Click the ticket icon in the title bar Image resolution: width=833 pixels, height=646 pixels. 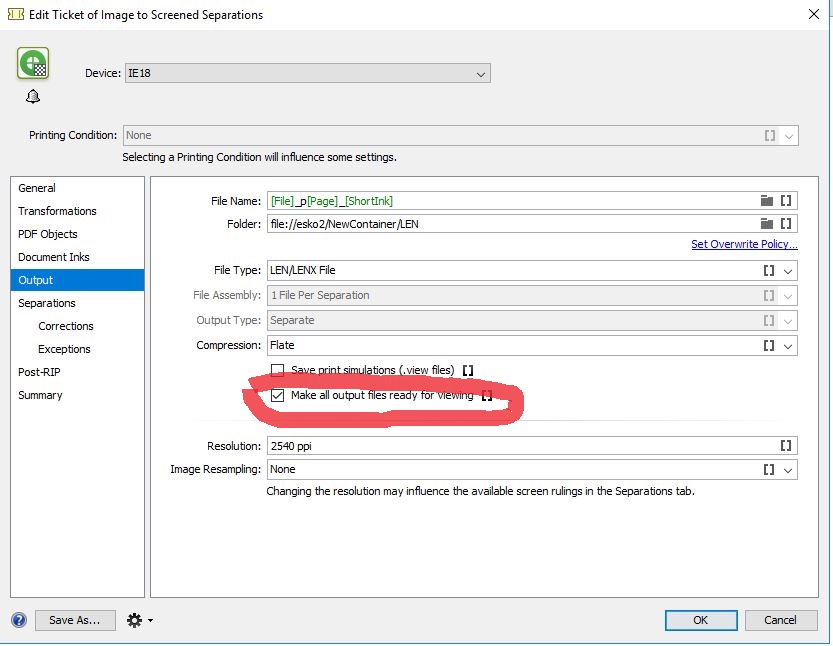click(16, 14)
